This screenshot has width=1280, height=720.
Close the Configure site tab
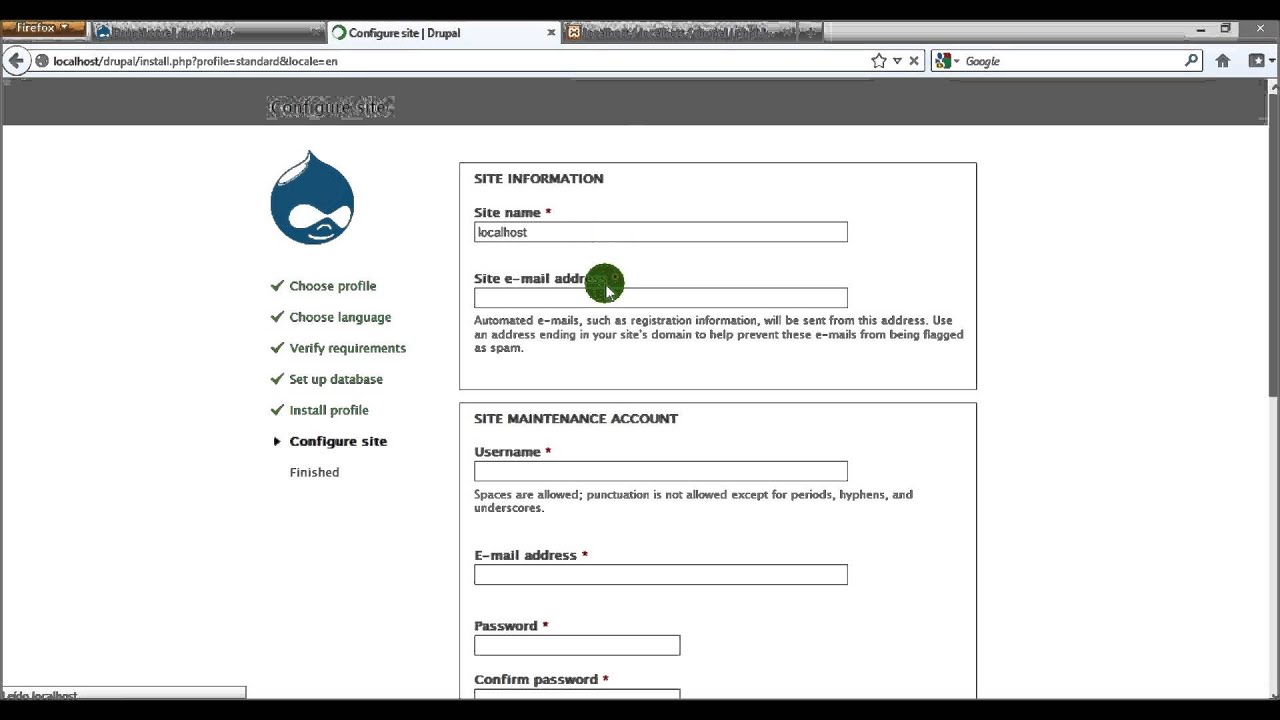[551, 33]
